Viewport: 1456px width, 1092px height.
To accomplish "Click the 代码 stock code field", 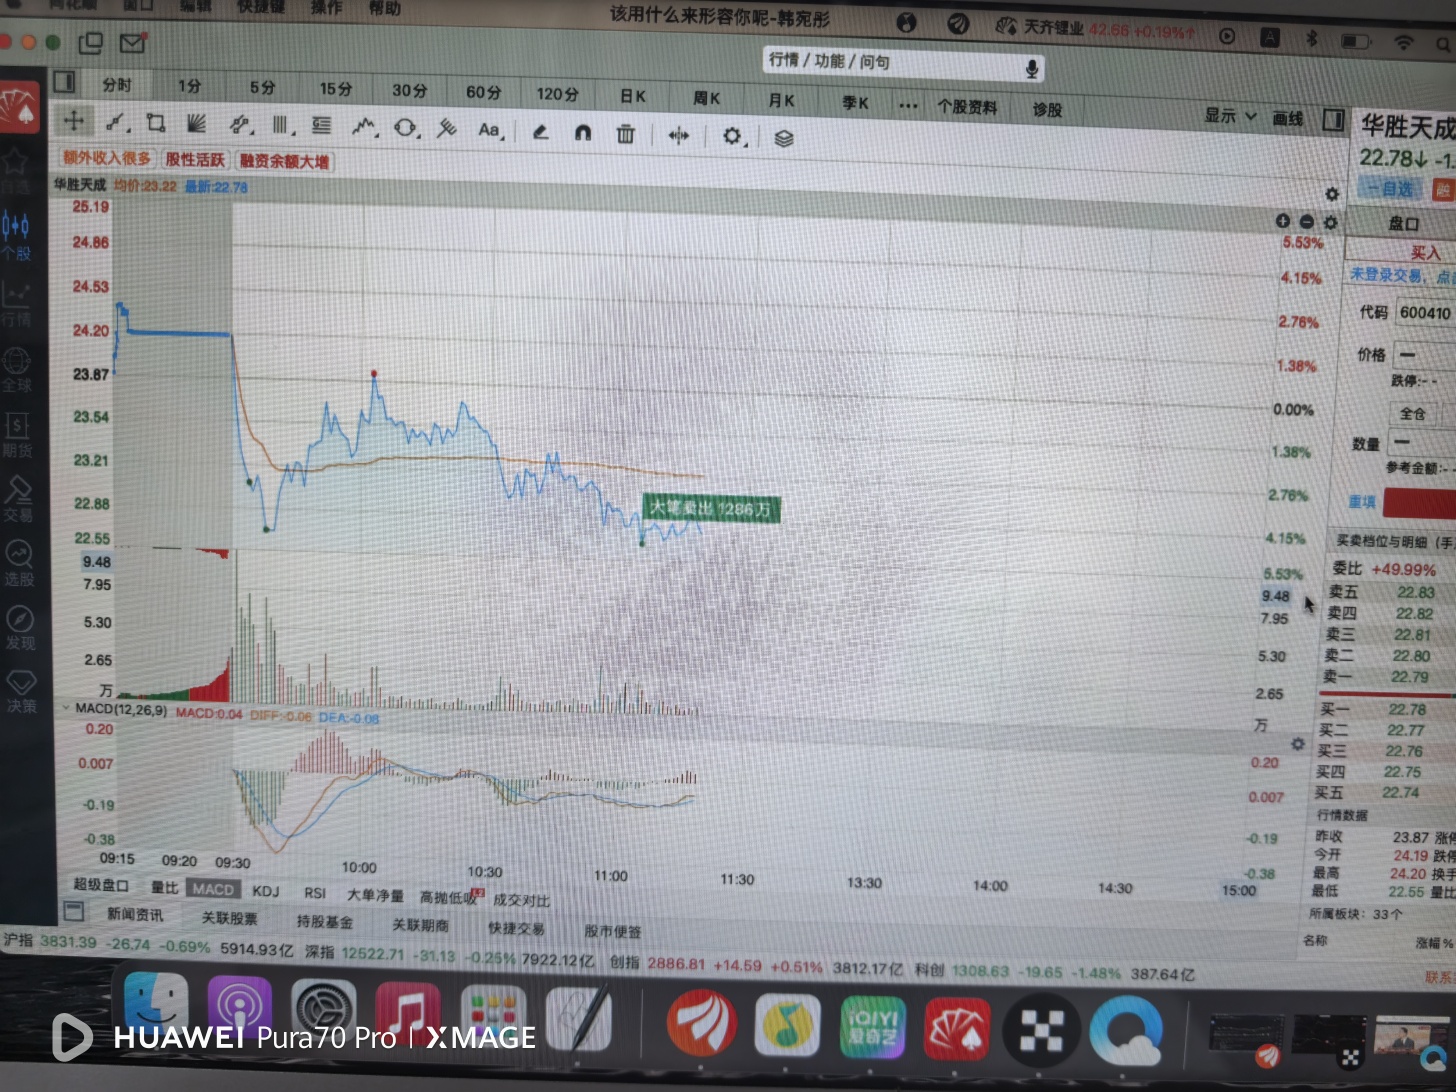I will tap(1425, 313).
